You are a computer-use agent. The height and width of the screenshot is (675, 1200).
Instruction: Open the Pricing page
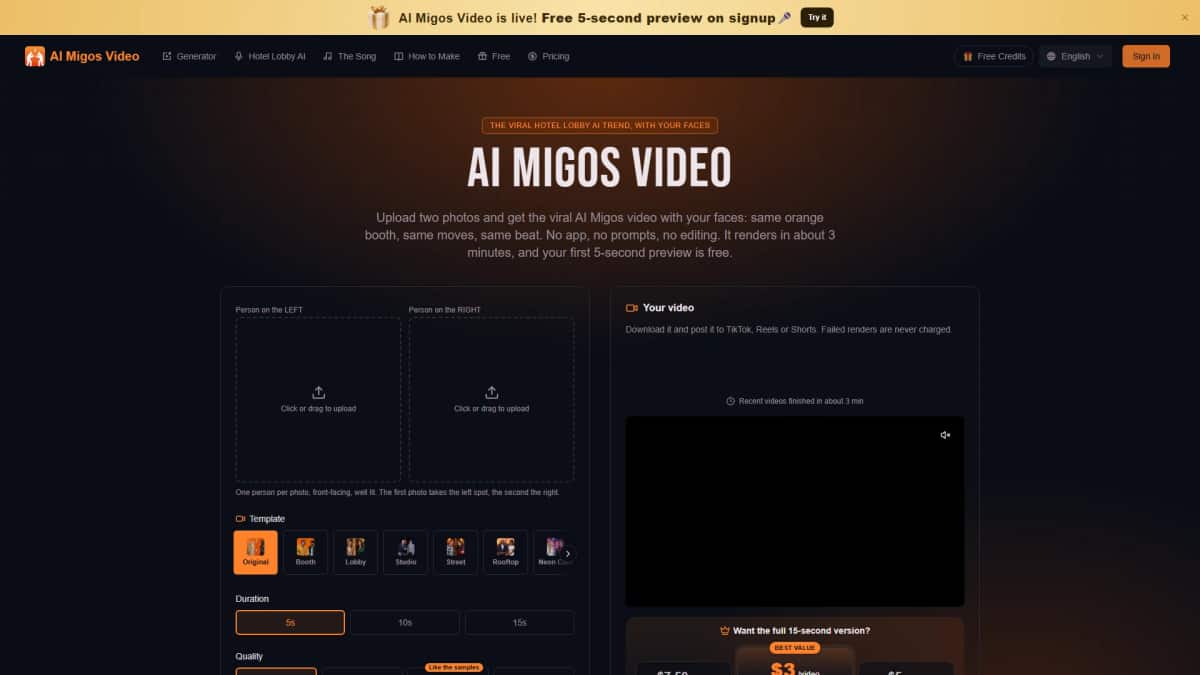click(x=549, y=56)
